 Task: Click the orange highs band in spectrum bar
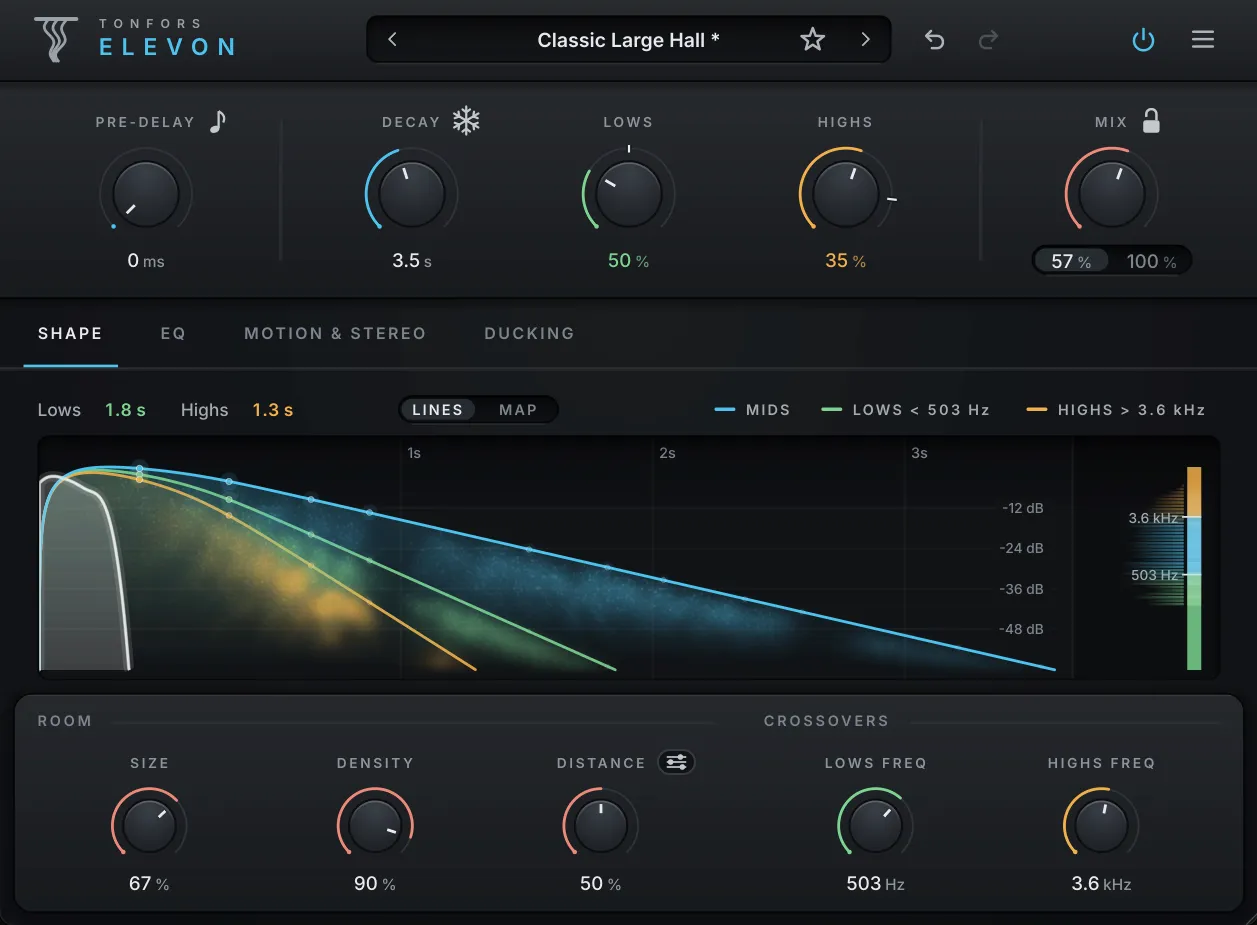click(1194, 491)
